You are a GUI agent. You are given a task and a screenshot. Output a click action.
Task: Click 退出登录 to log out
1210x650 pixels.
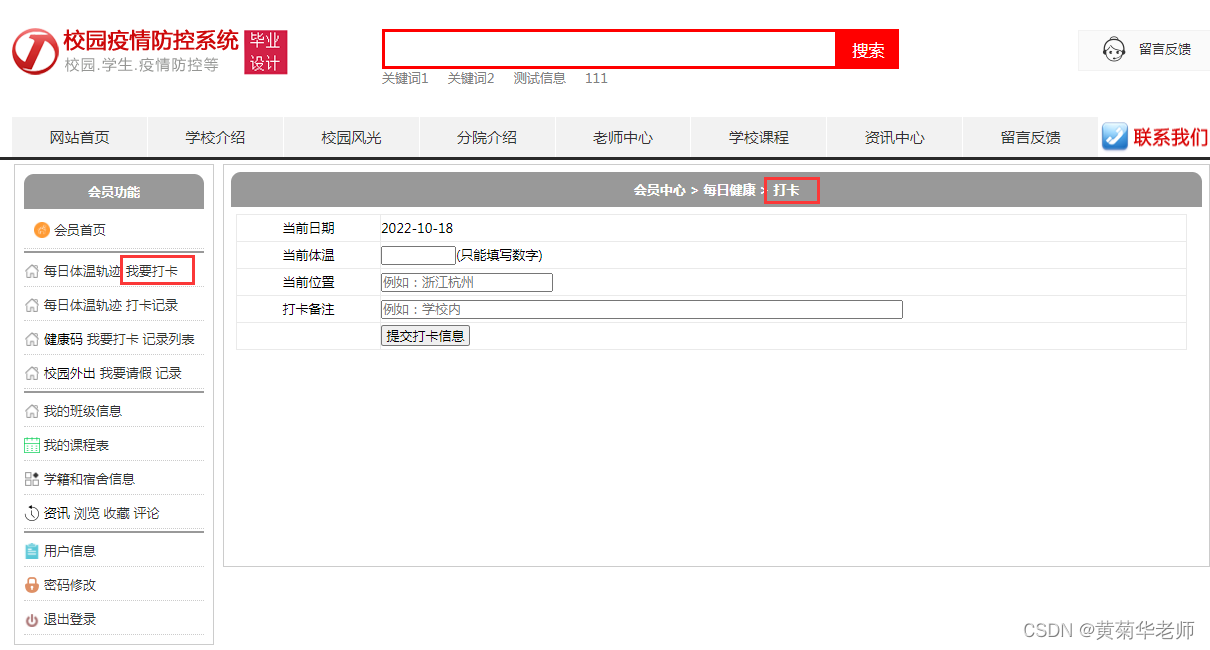[x=70, y=619]
